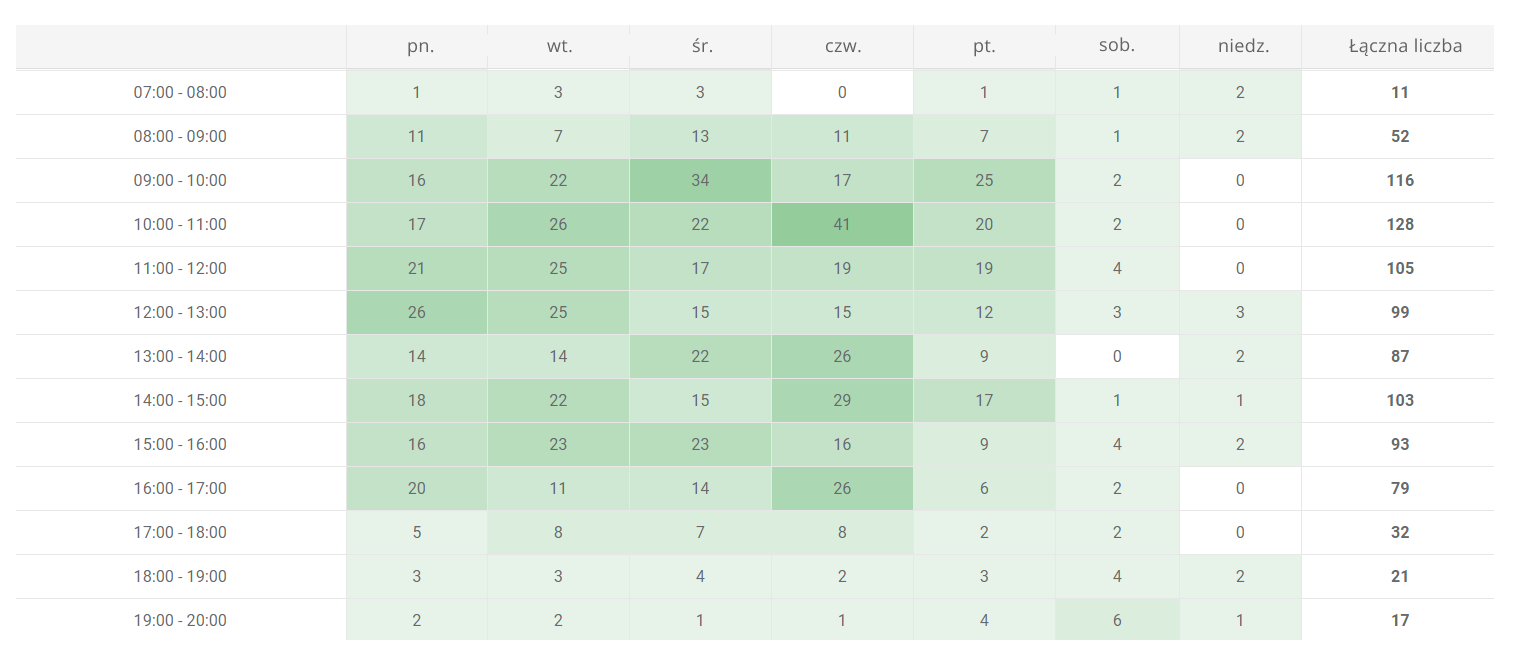This screenshot has width=1526, height=669.
Task: Click the total value 128
Action: coord(1400,225)
